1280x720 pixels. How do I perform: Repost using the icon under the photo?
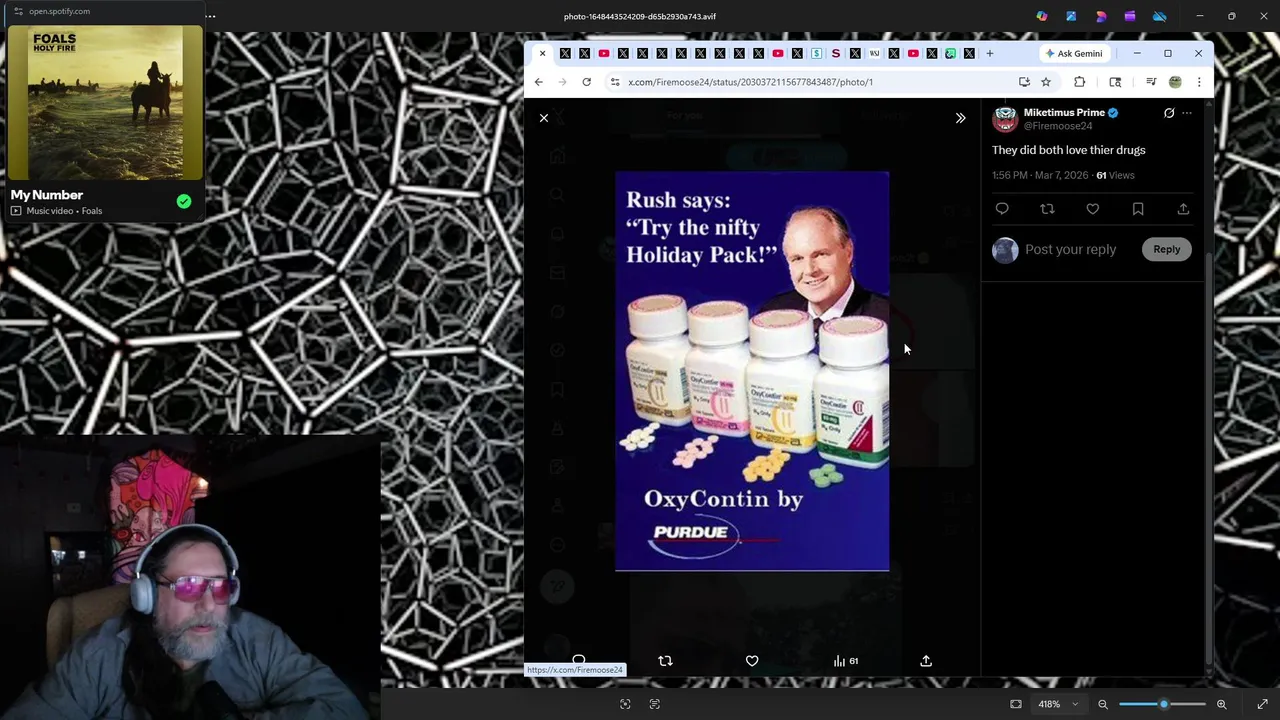click(665, 661)
